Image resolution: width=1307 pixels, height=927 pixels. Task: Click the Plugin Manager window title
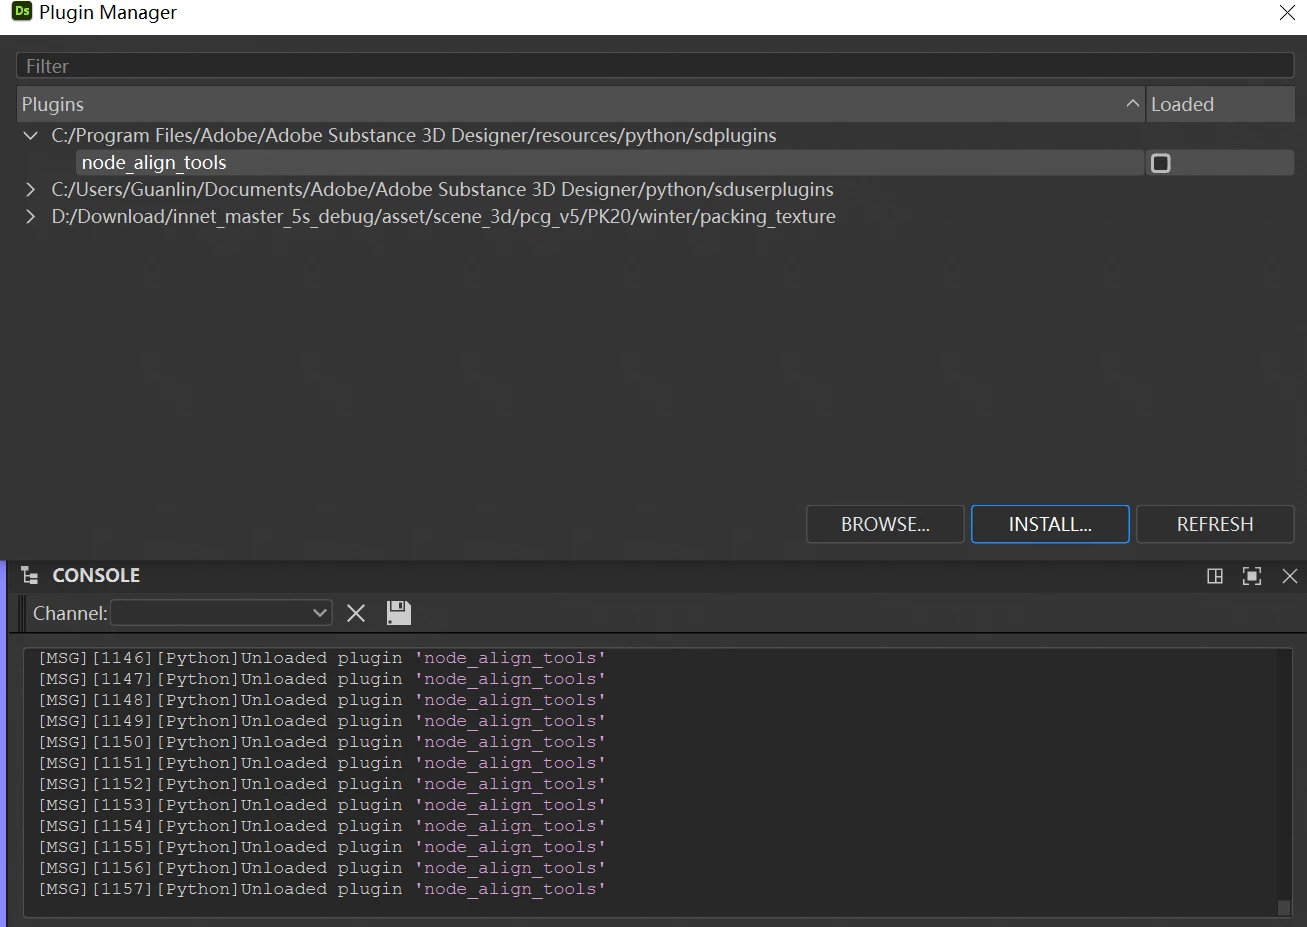click(108, 12)
